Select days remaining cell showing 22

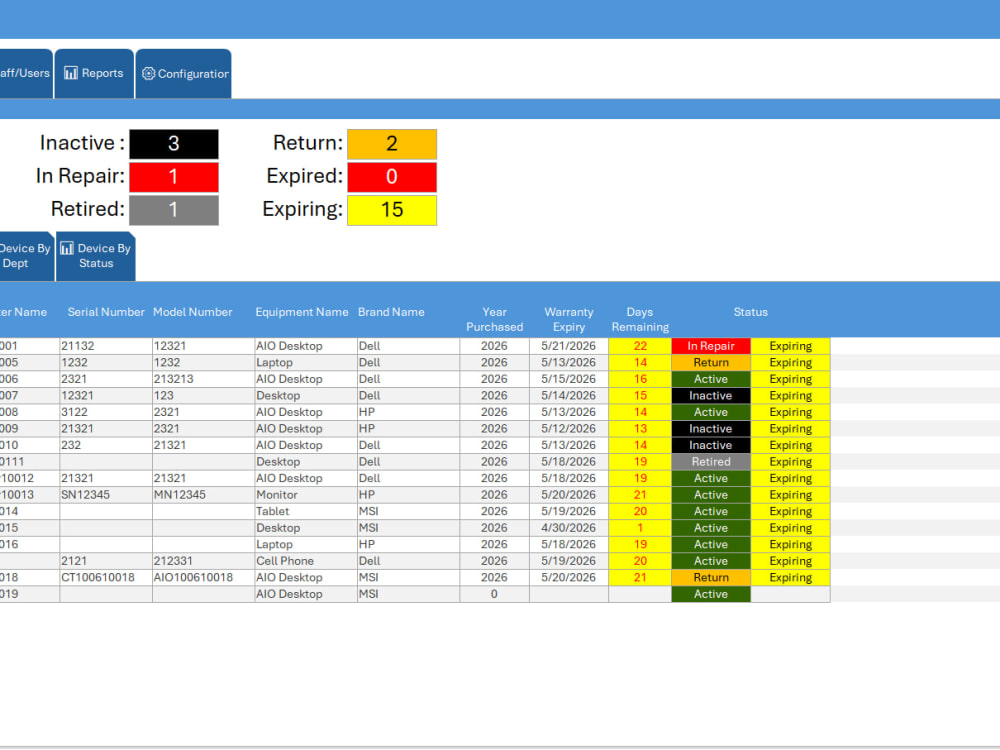tap(640, 346)
